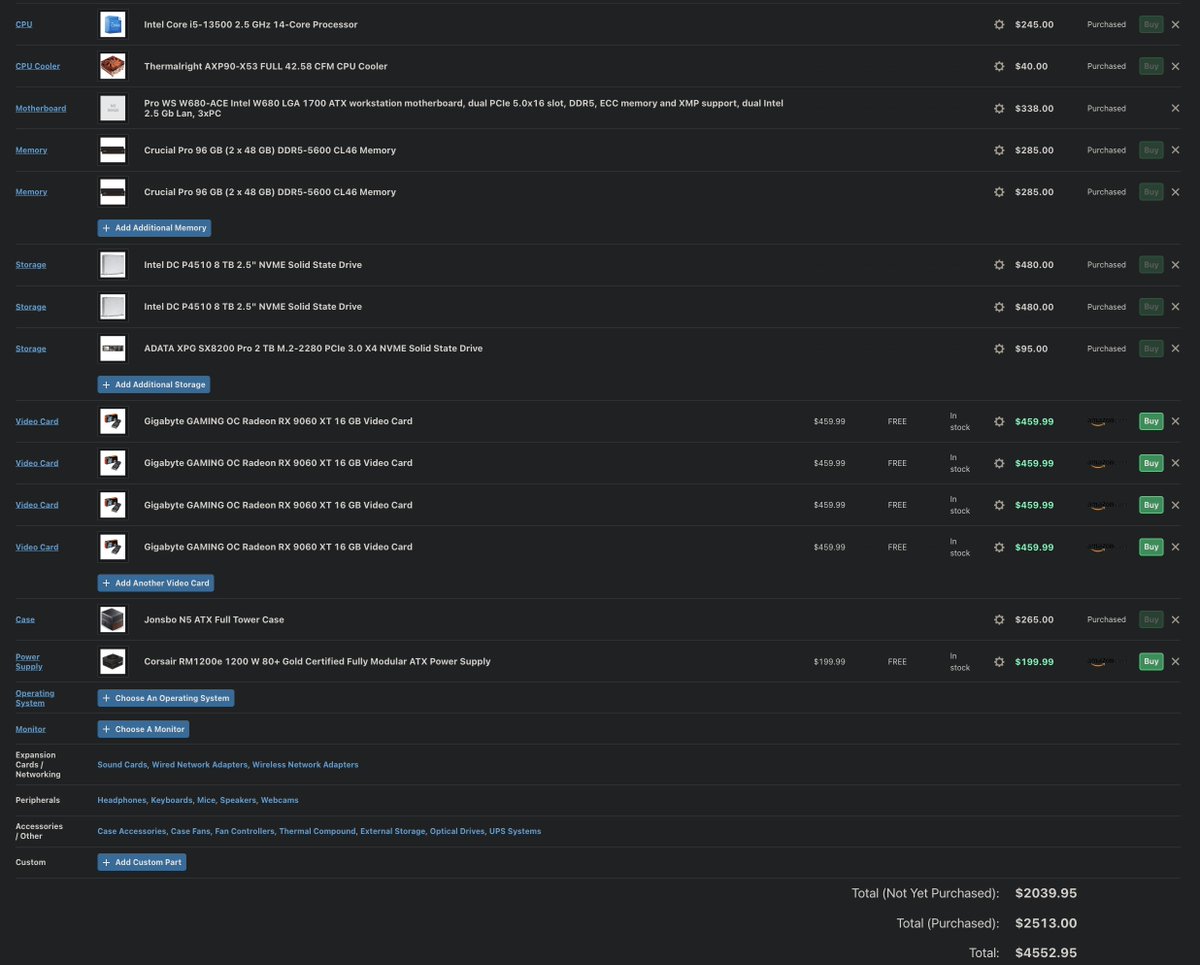Click the ADATA XPG SX8200 Pro thumbnail
The width and height of the screenshot is (1200, 965).
click(x=113, y=349)
